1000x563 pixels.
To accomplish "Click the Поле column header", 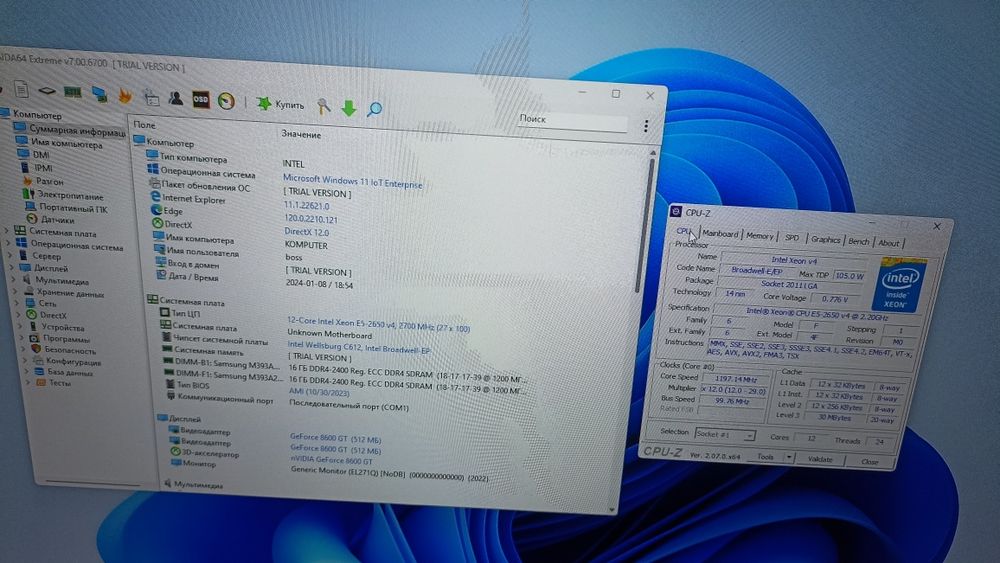I will pos(144,125).
